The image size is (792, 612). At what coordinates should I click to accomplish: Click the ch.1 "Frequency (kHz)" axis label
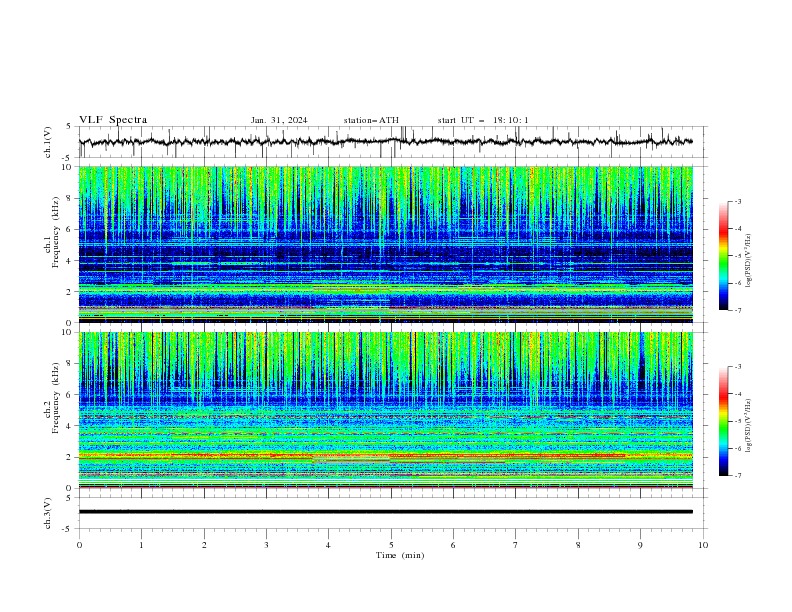56,233
